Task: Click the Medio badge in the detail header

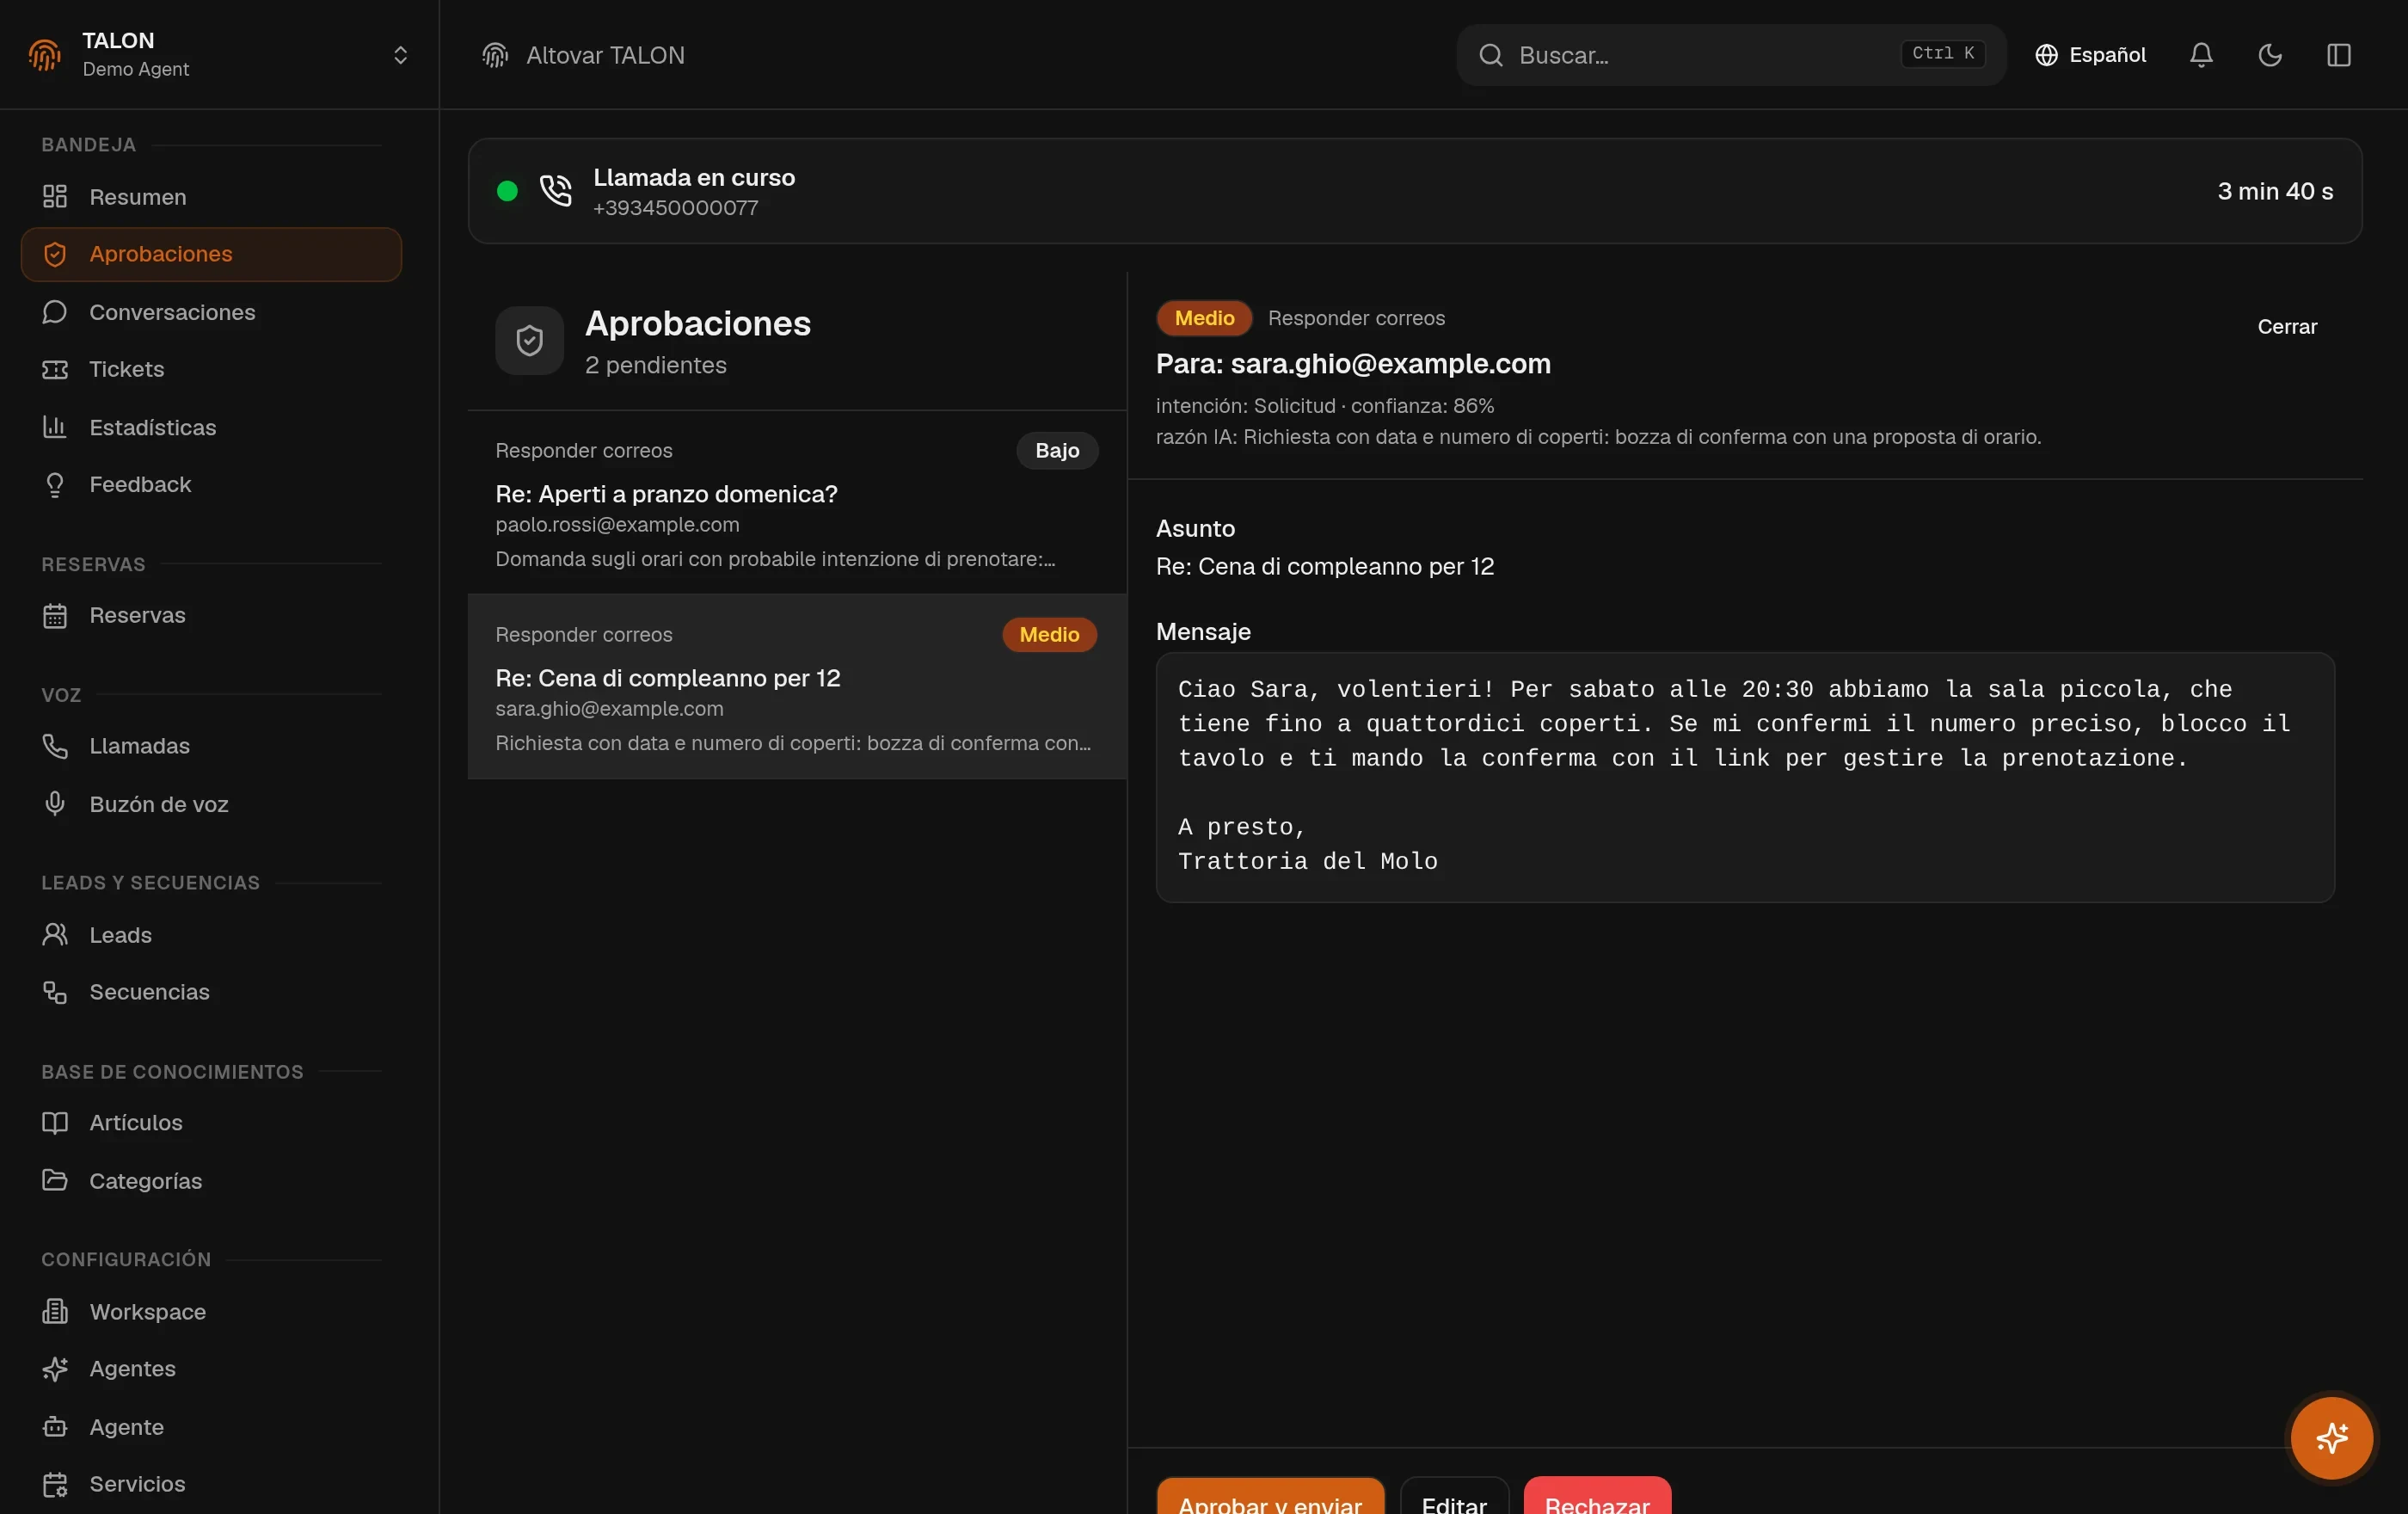Action: (1204, 318)
